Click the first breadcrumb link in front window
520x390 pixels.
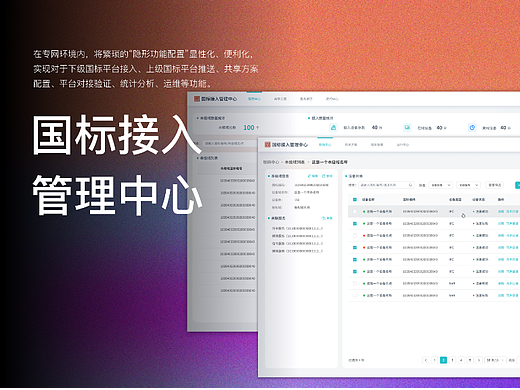[x=271, y=162]
